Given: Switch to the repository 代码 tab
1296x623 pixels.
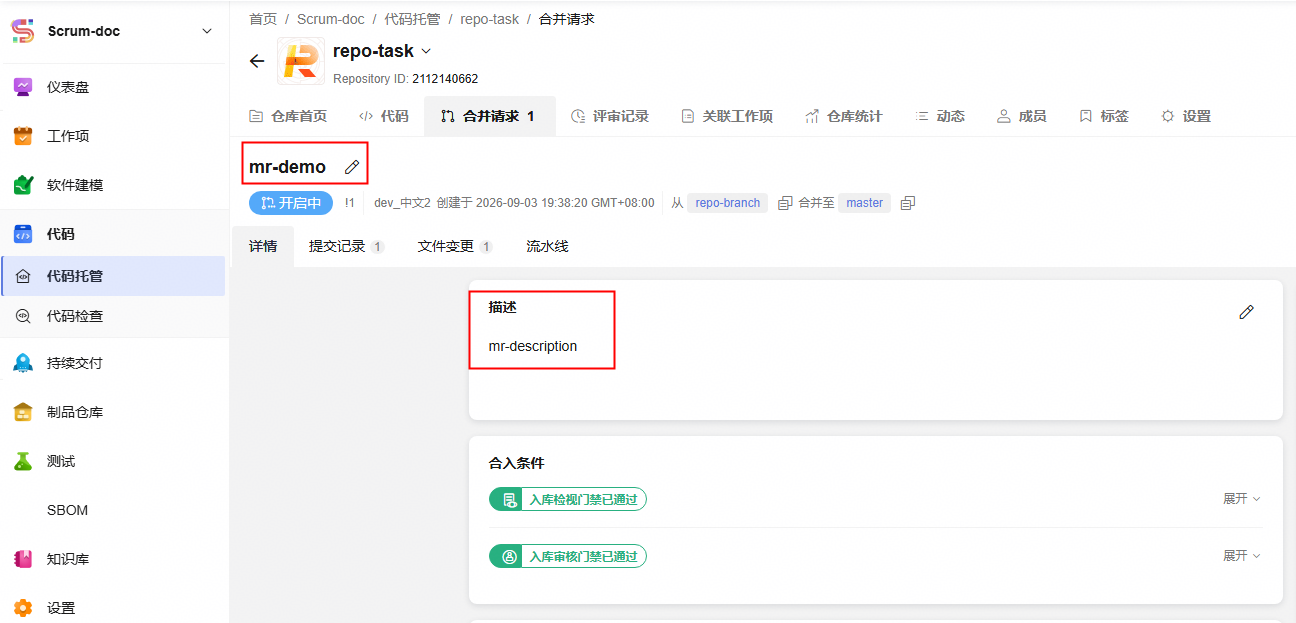Looking at the screenshot, I should pyautogui.click(x=384, y=116).
